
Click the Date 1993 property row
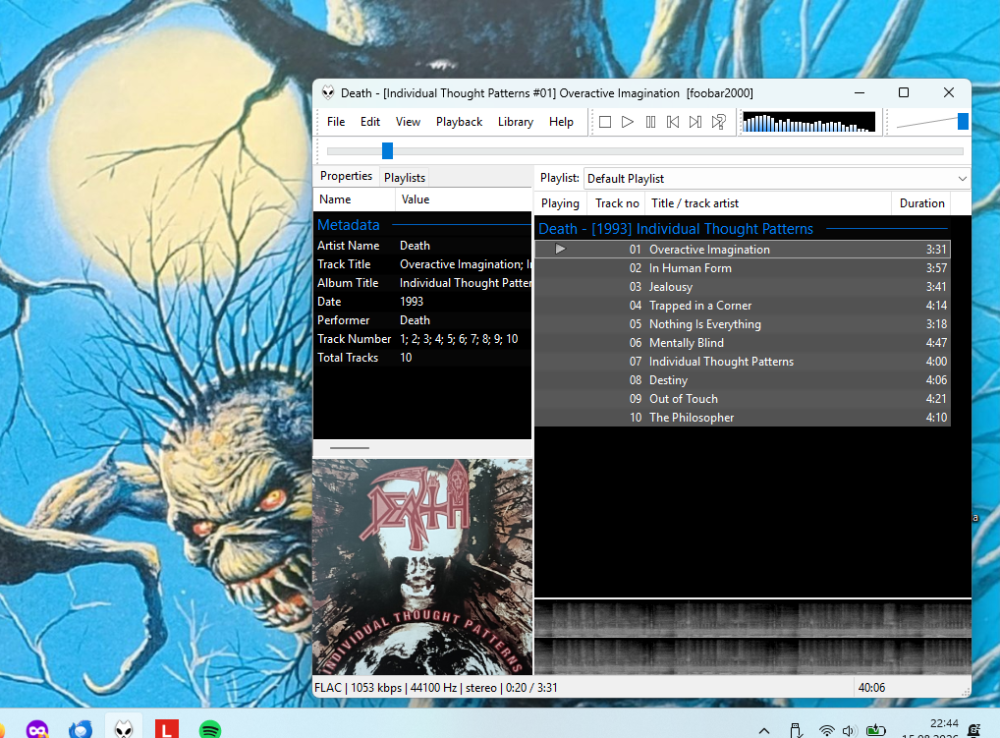pyautogui.click(x=423, y=302)
